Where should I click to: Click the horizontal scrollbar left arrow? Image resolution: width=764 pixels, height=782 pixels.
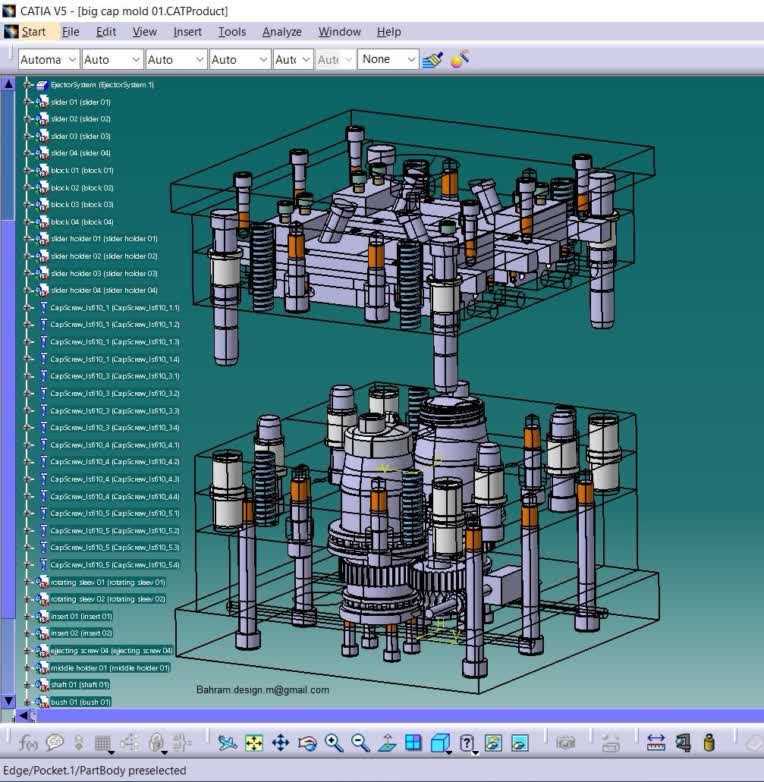pyautogui.click(x=23, y=716)
